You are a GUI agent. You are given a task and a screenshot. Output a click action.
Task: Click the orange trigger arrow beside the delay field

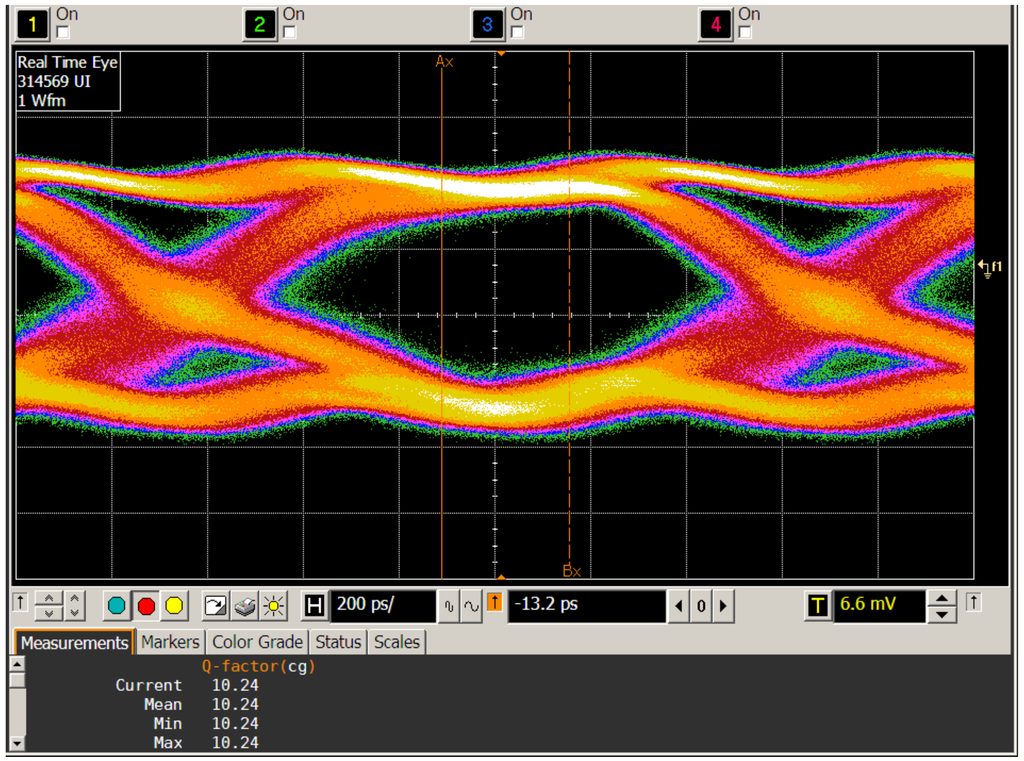click(x=494, y=605)
